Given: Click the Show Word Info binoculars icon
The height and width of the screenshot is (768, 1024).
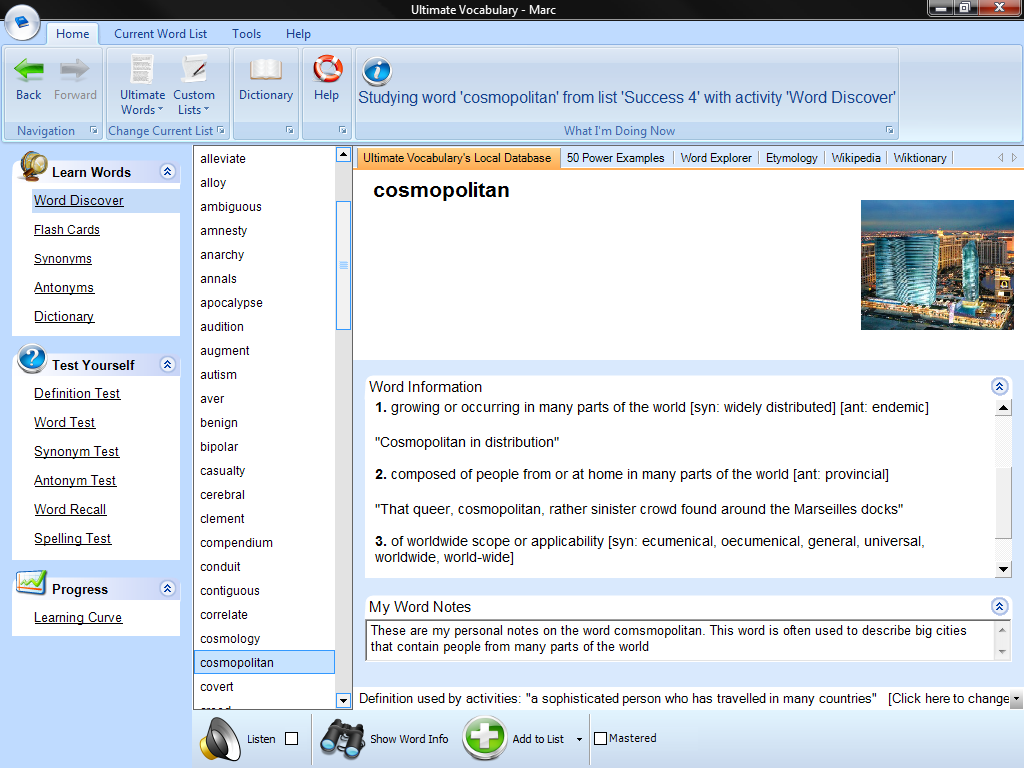Looking at the screenshot, I should point(342,739).
